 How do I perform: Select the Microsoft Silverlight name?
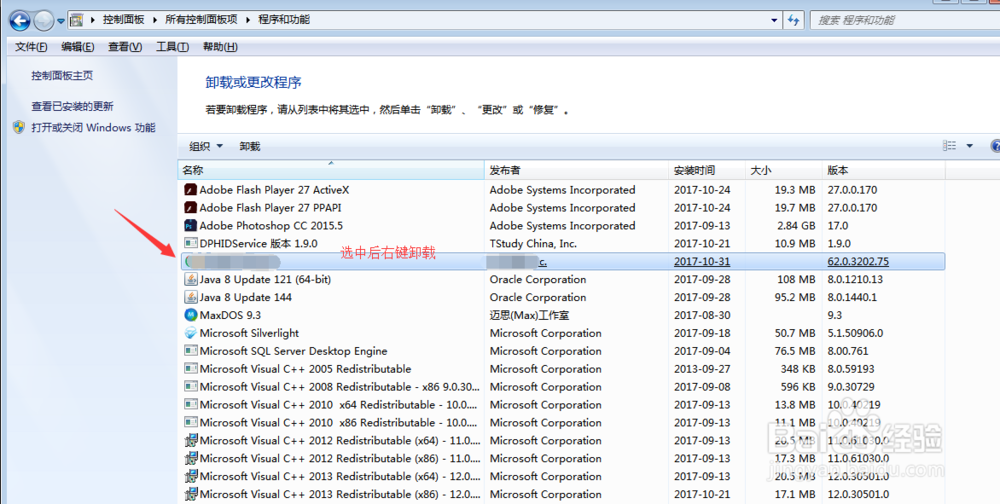[249, 333]
